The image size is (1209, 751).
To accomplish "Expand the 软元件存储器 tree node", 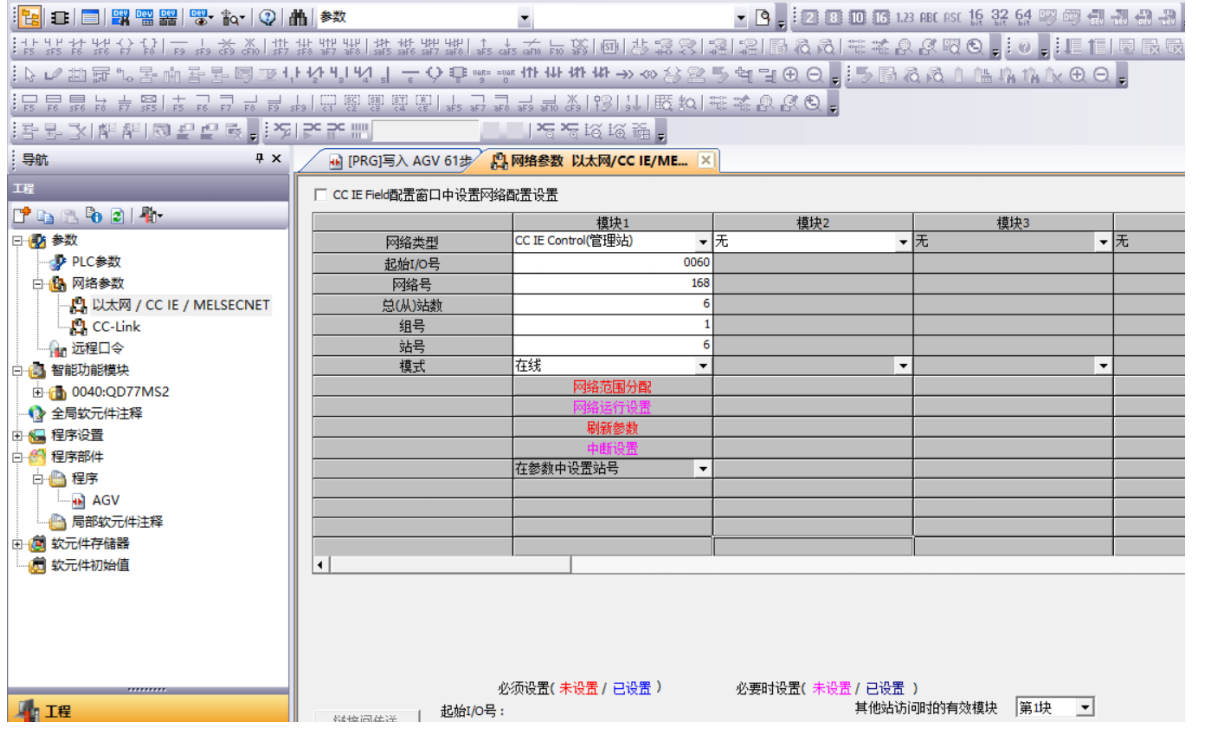I will pos(18,544).
